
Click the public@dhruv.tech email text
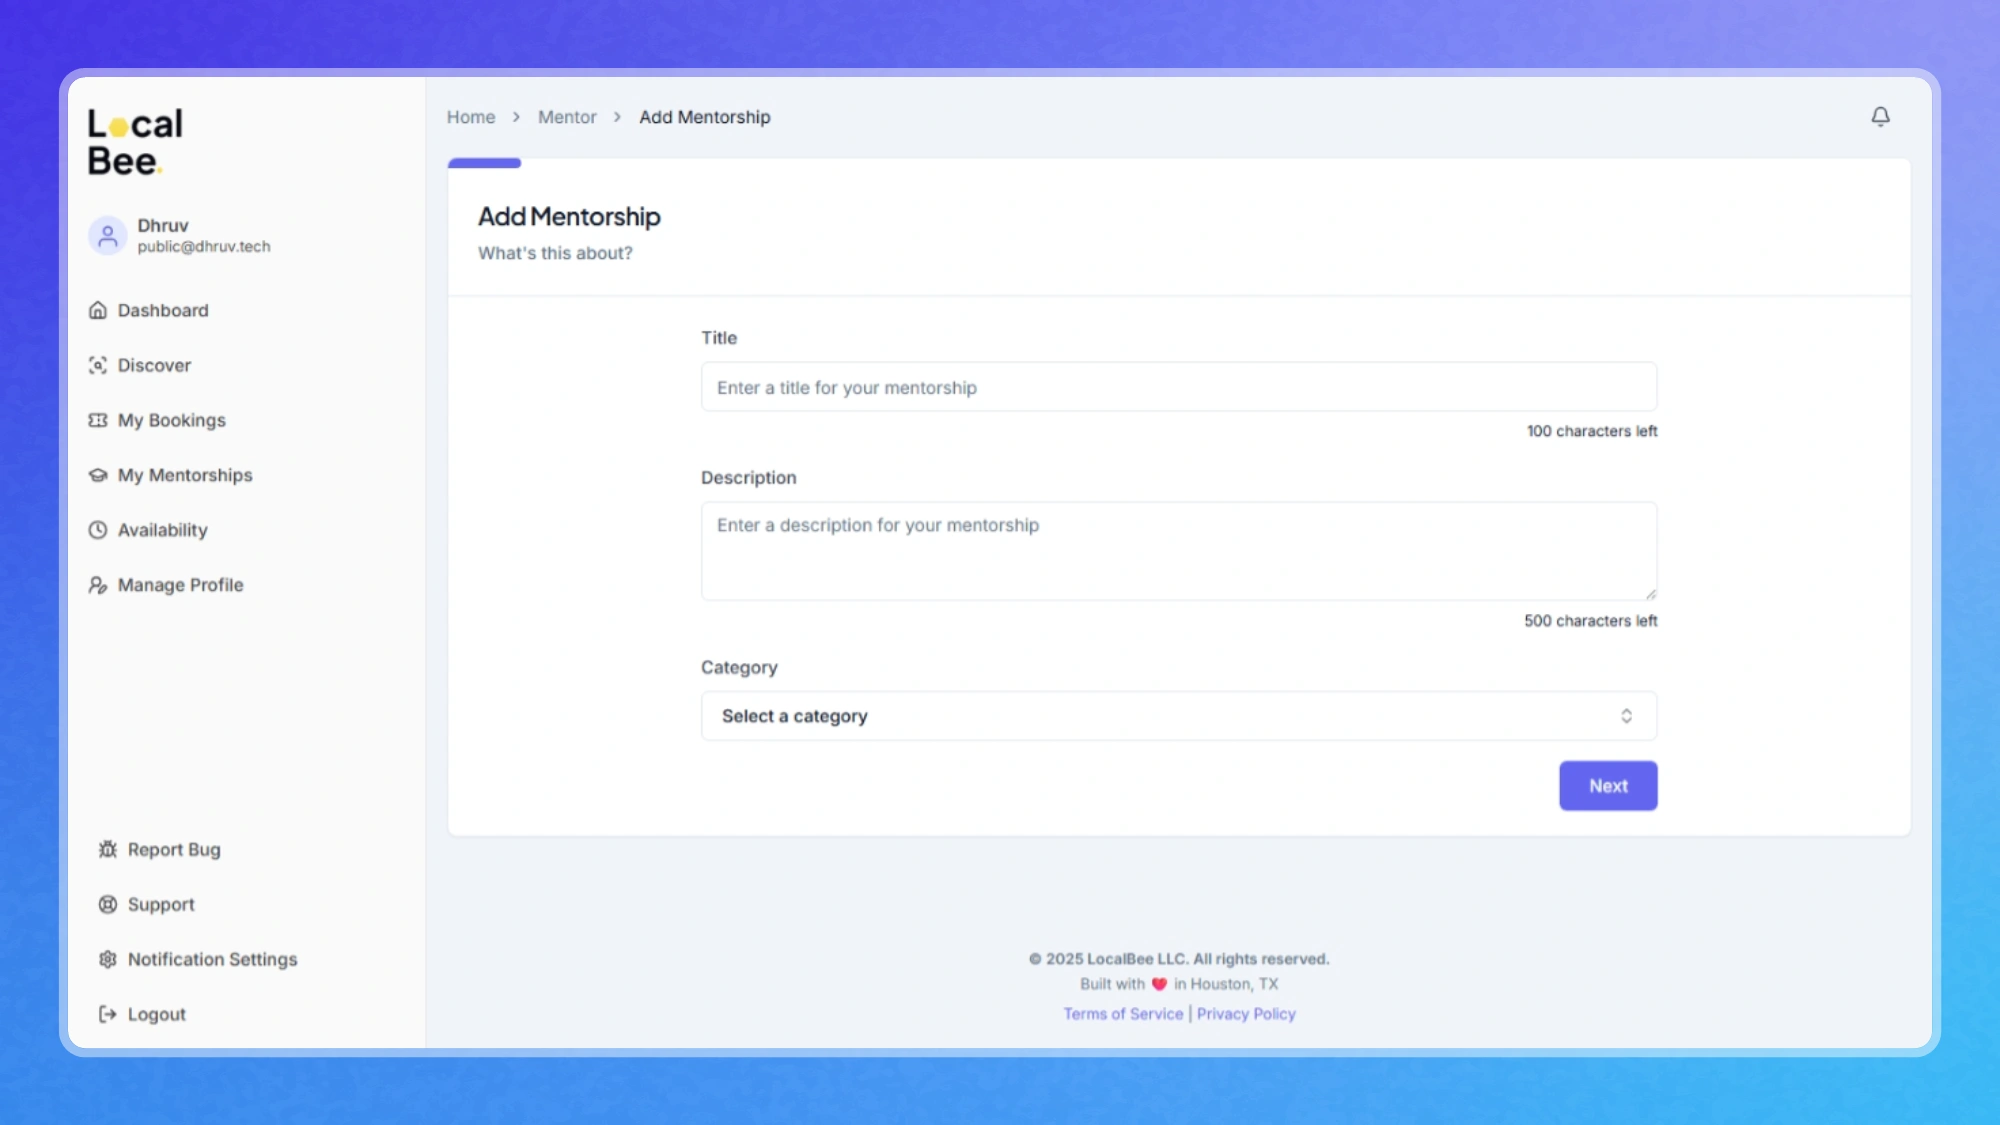[x=204, y=247]
